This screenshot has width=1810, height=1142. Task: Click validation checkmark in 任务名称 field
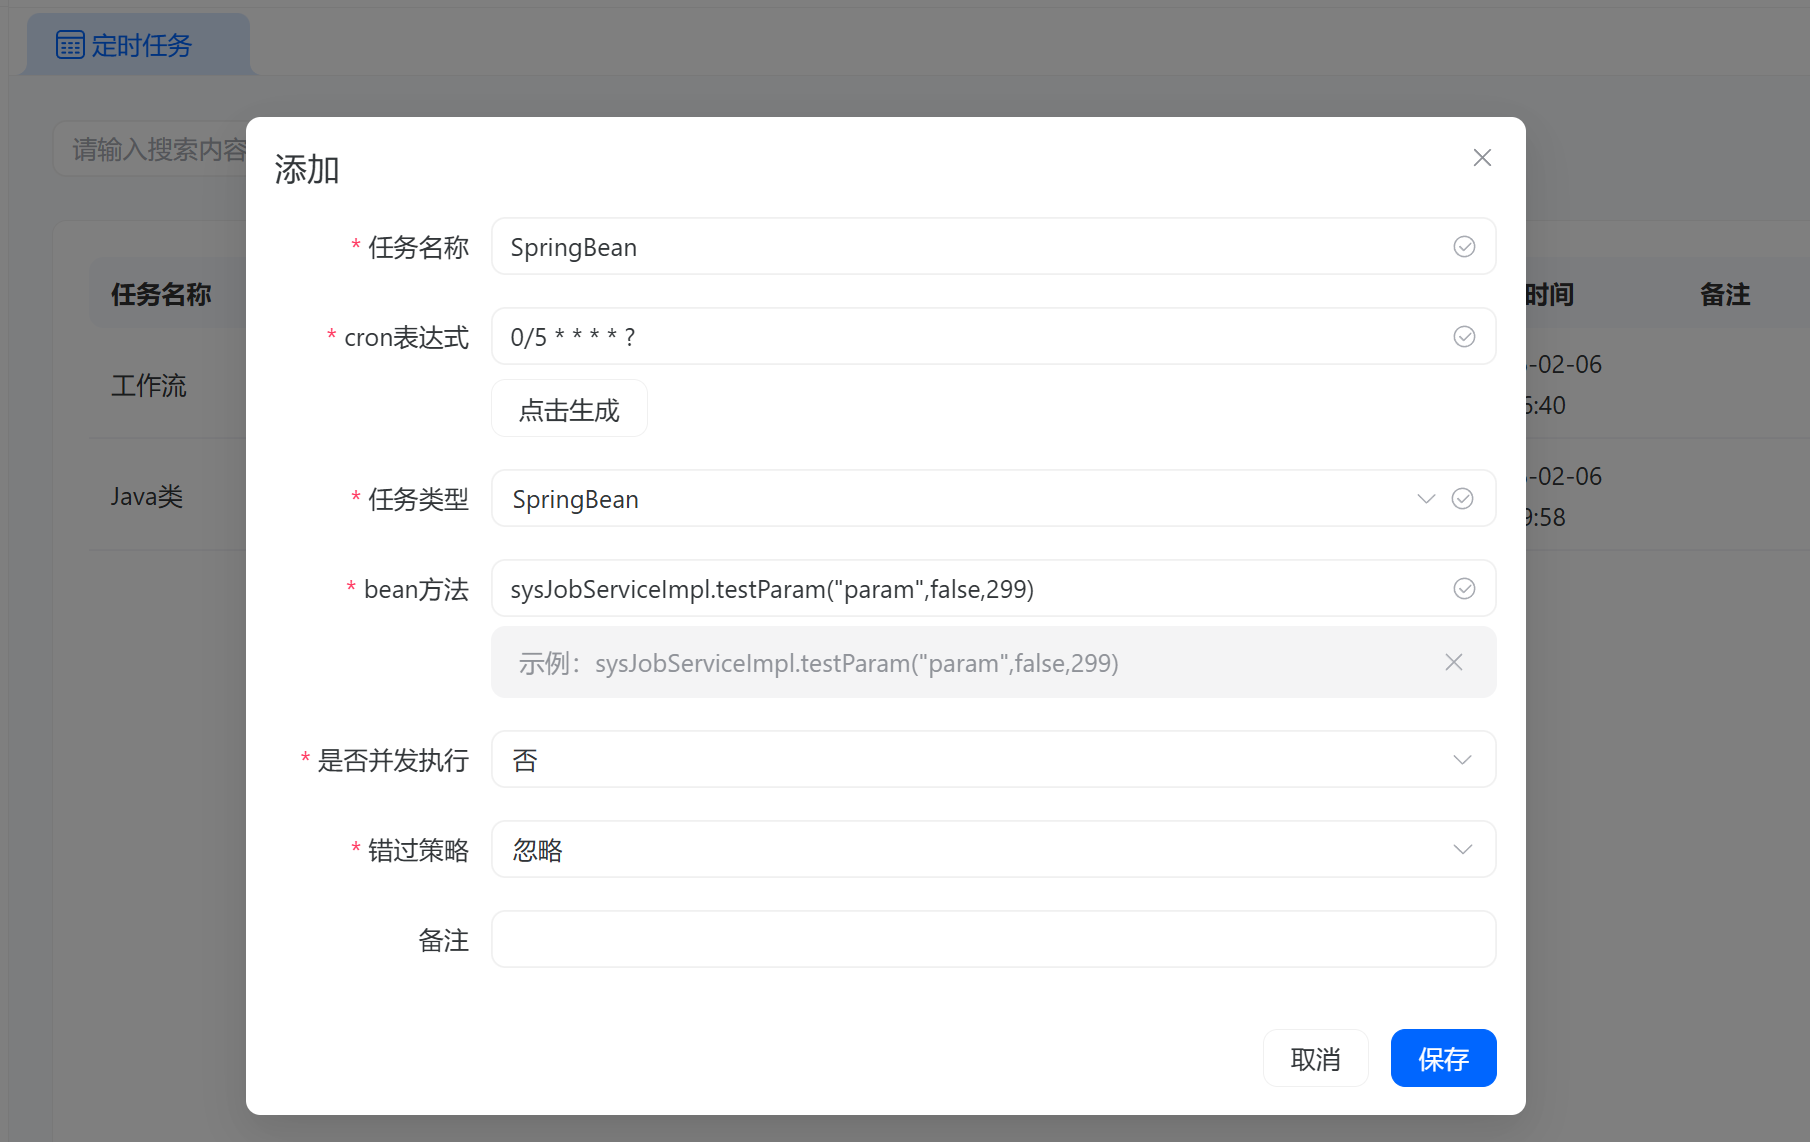(1464, 247)
